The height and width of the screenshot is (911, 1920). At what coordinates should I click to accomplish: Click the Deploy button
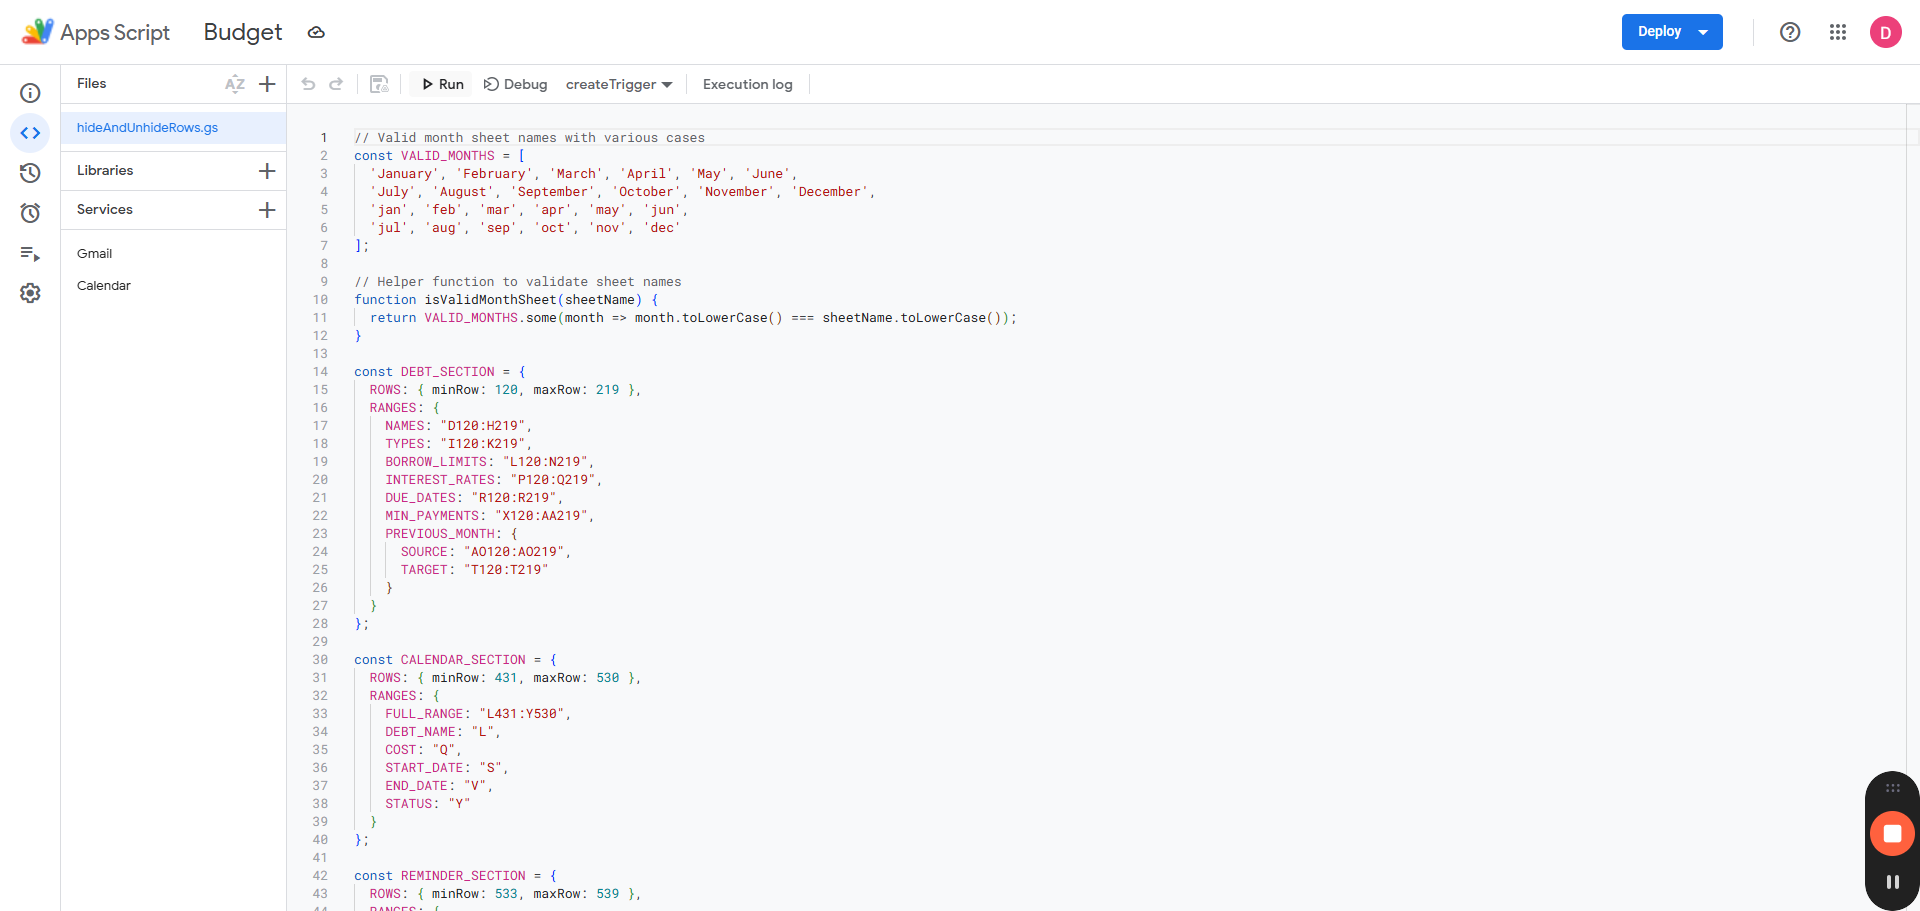pos(1672,32)
